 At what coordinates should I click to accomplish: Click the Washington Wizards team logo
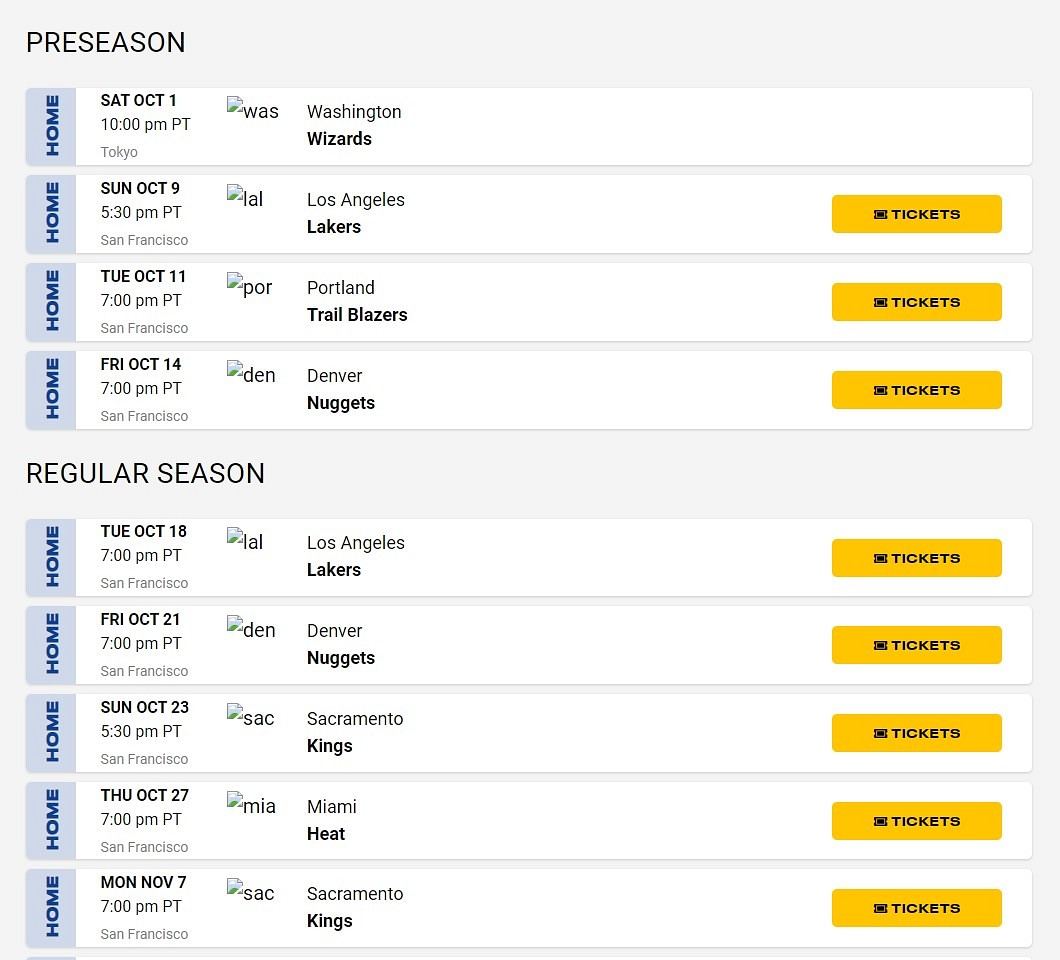click(x=252, y=110)
